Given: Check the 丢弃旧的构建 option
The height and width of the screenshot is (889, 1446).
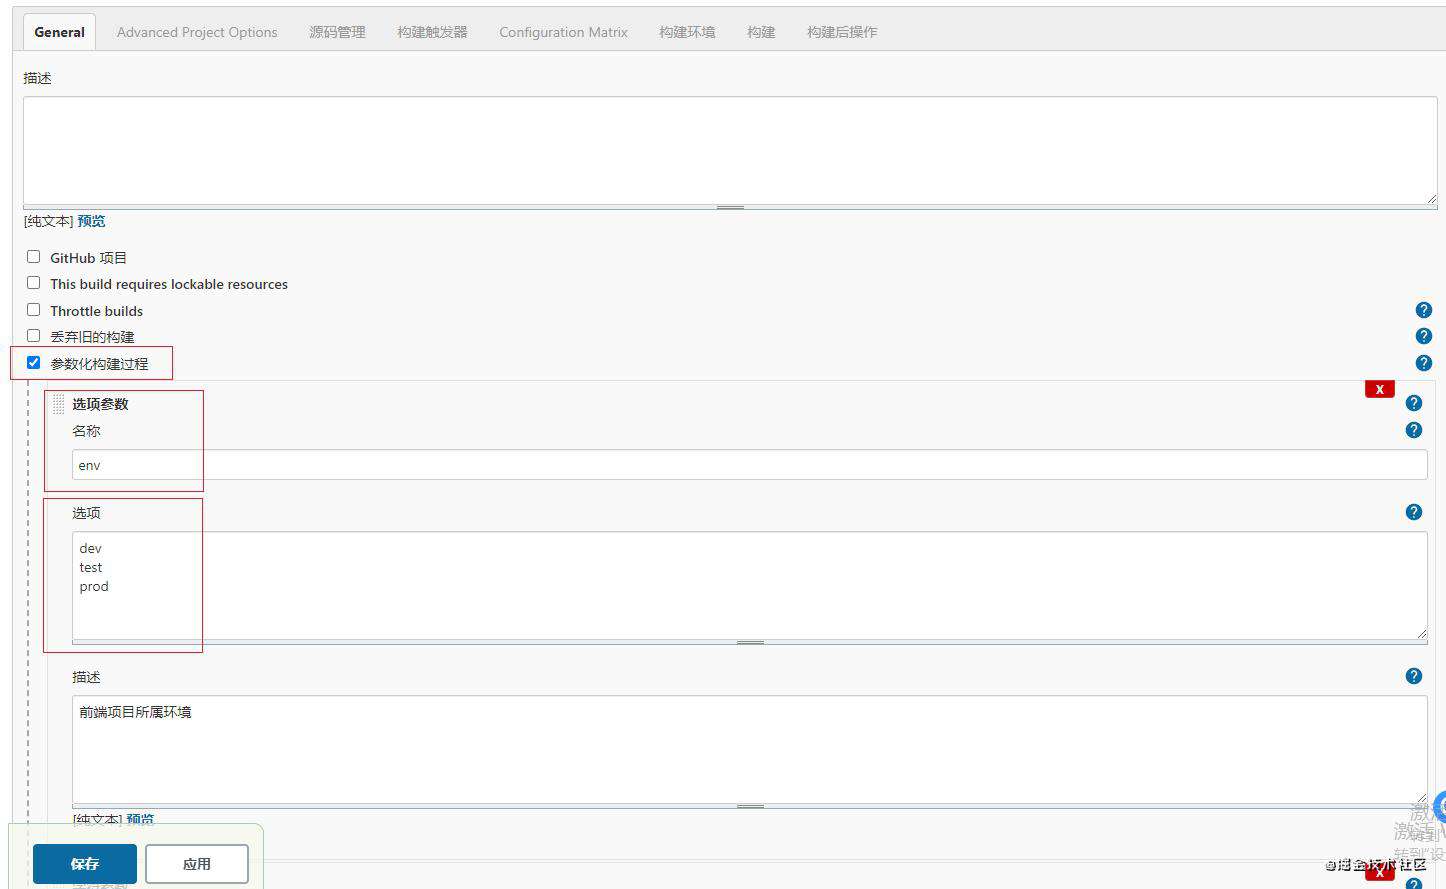Looking at the screenshot, I should pos(34,336).
